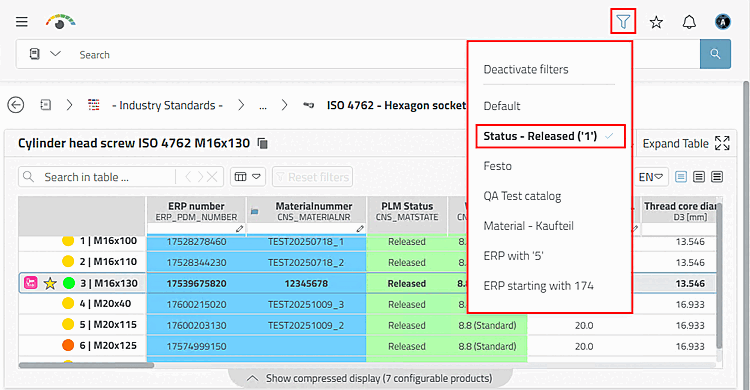Click the catalog root breadcrumb icon

[x=45, y=104]
